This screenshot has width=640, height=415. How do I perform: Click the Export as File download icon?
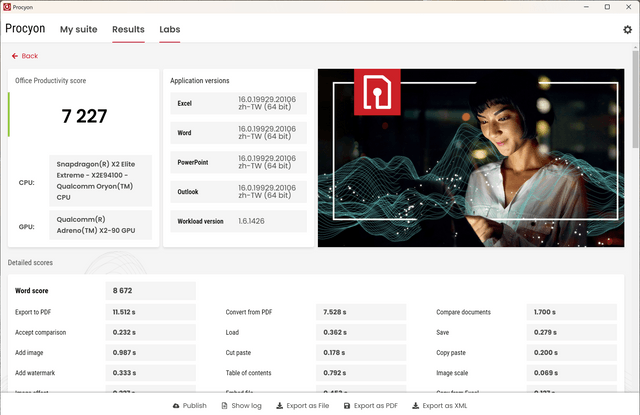pyautogui.click(x=280, y=406)
